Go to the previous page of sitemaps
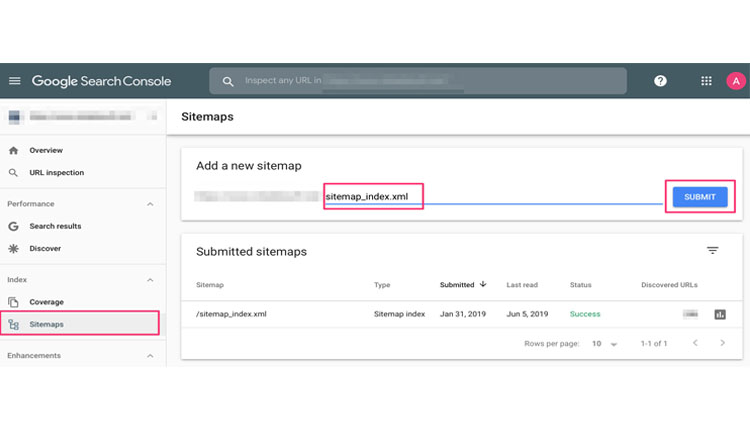Viewport: 750px width, 430px height. point(695,343)
